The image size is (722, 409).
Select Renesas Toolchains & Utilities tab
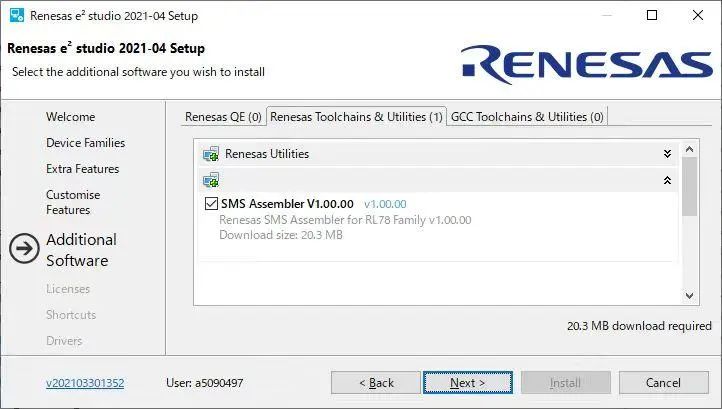pyautogui.click(x=356, y=117)
